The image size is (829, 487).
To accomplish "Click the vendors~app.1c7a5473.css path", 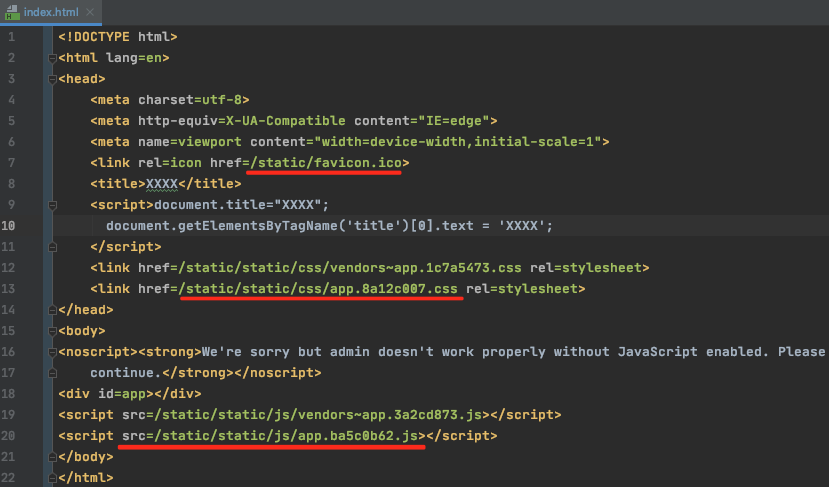I will (349, 268).
